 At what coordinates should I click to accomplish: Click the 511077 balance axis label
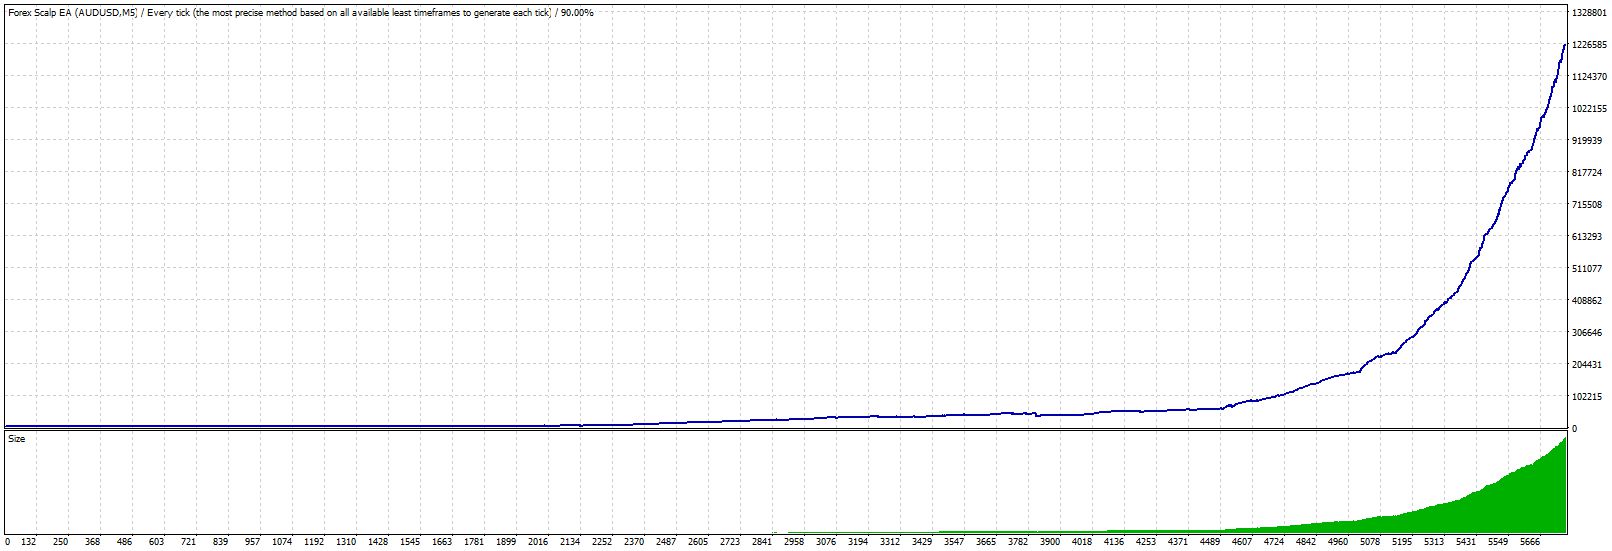pyautogui.click(x=1586, y=269)
